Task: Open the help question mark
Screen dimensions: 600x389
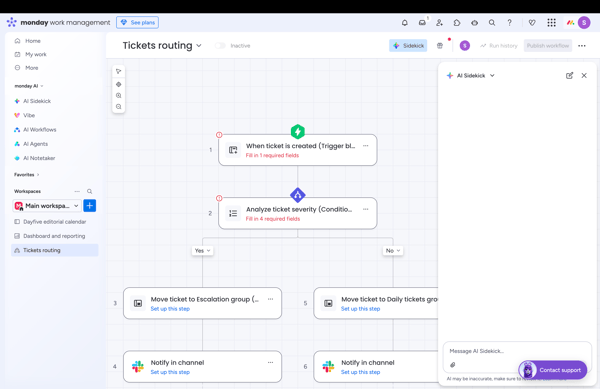Action: [x=509, y=23]
